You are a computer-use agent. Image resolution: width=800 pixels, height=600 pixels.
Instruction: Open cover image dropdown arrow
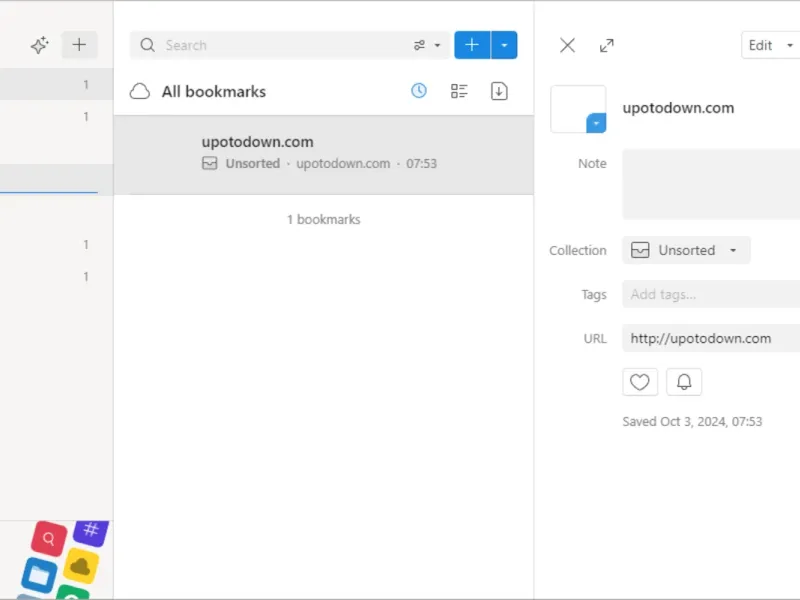coord(596,123)
